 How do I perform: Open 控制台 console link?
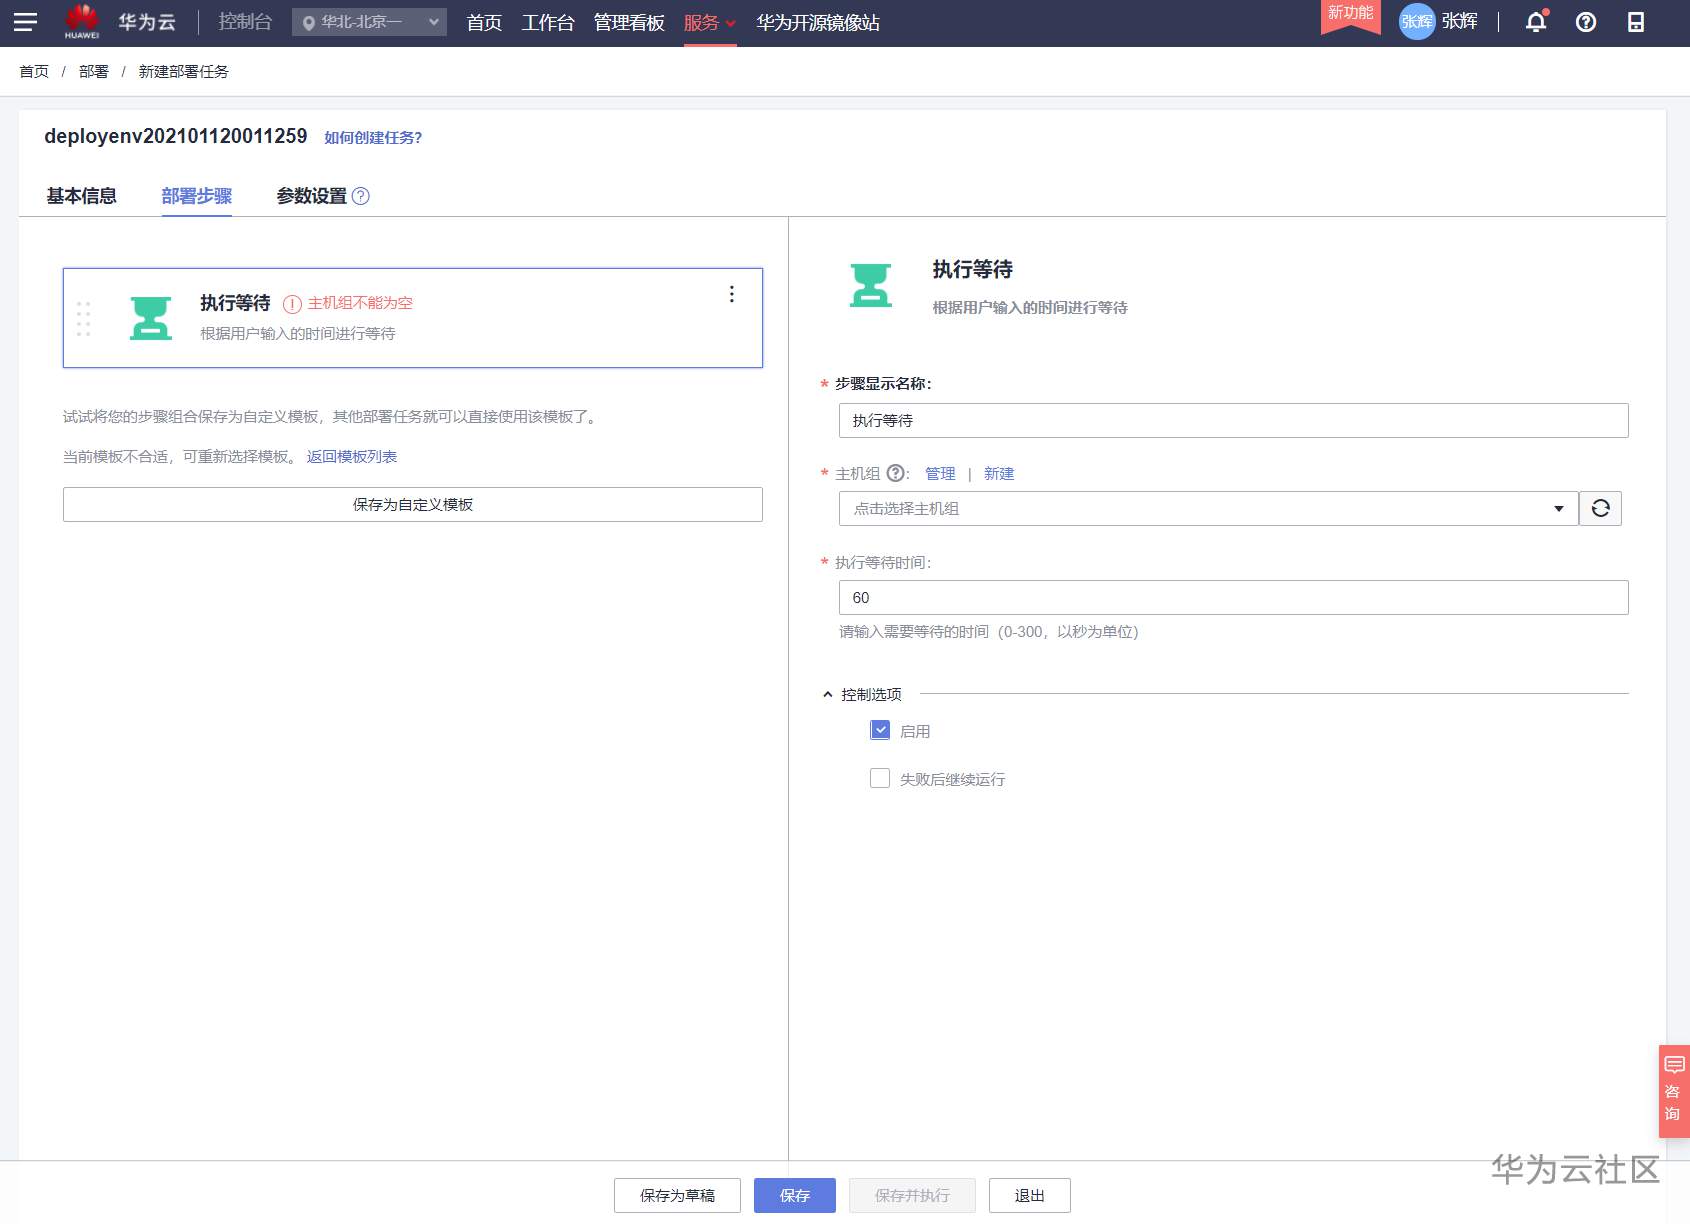(x=245, y=22)
